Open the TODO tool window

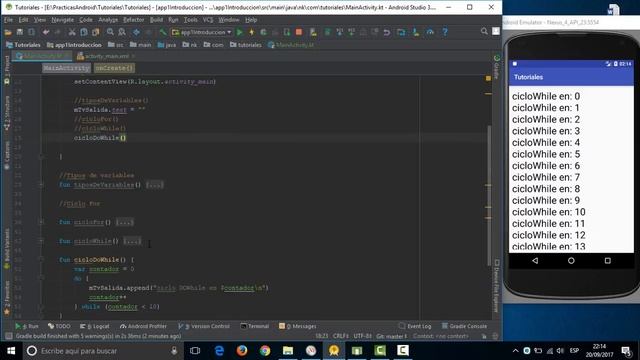tap(59, 326)
